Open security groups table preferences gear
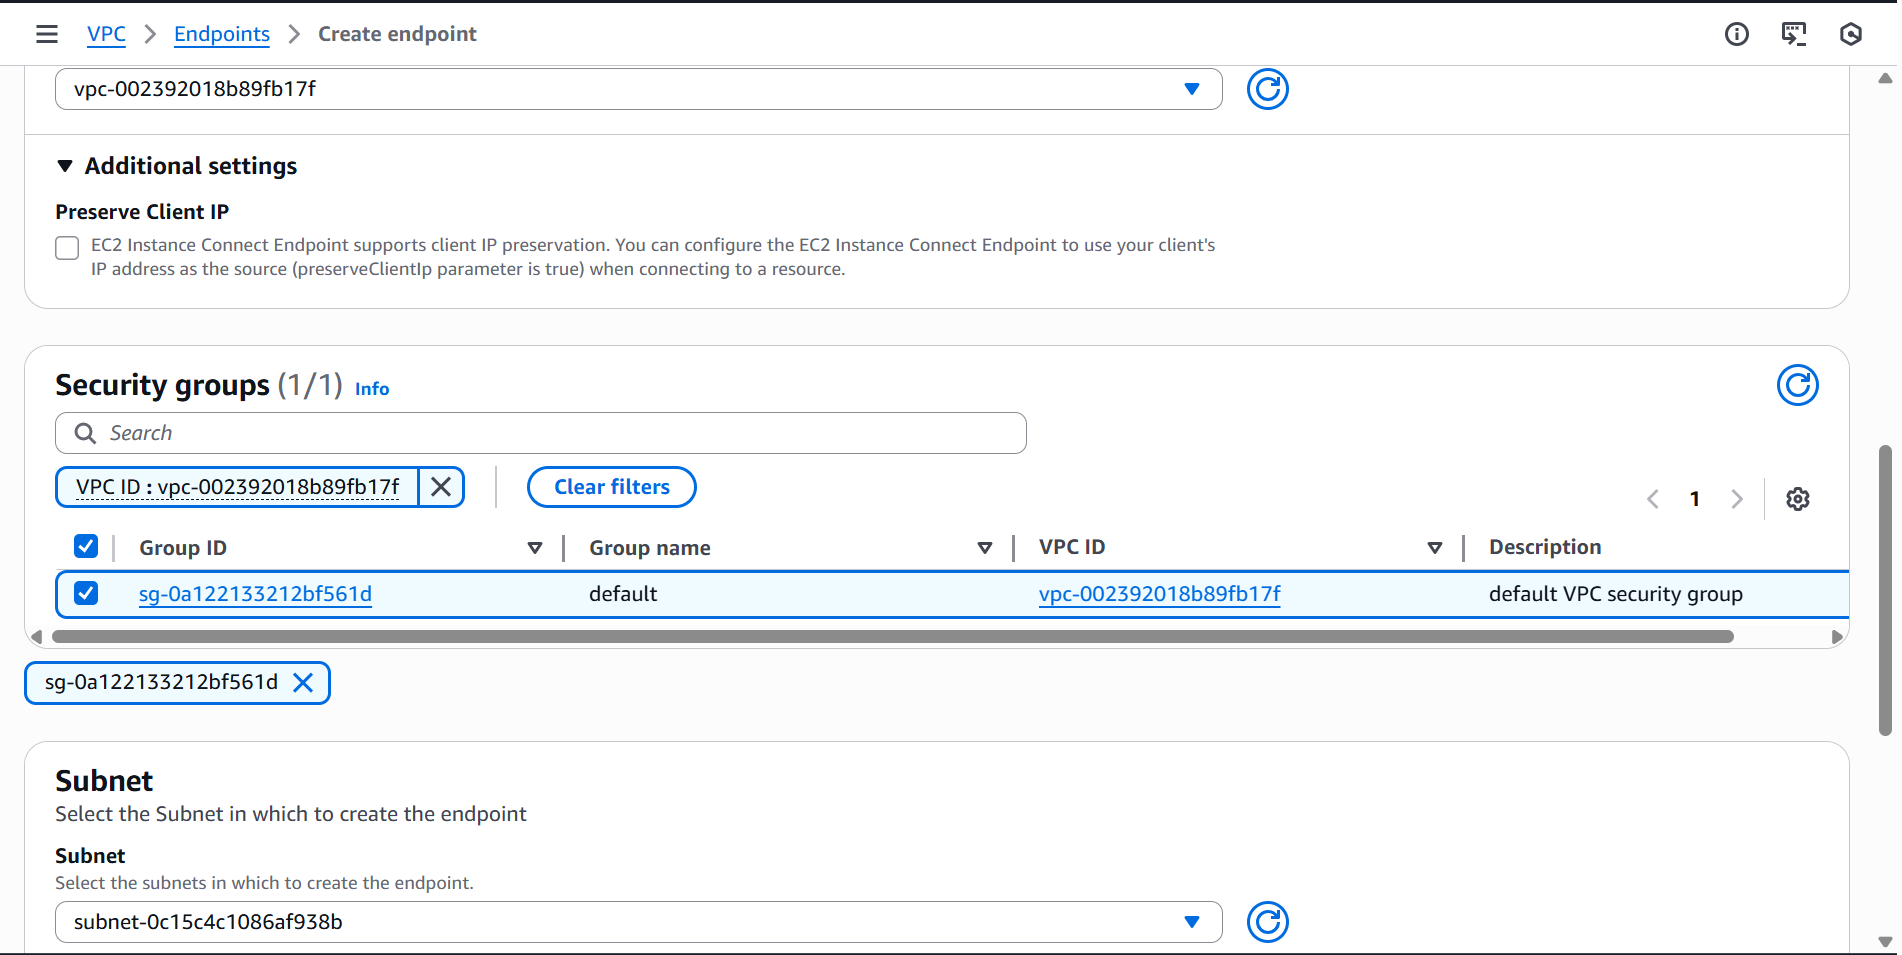1902x955 pixels. [1798, 499]
